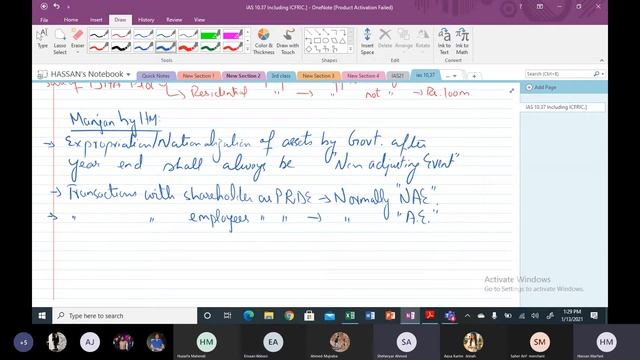The width and height of the screenshot is (640, 360).
Task: Click the Search (Ctrl+E) box
Action: [x=558, y=74]
